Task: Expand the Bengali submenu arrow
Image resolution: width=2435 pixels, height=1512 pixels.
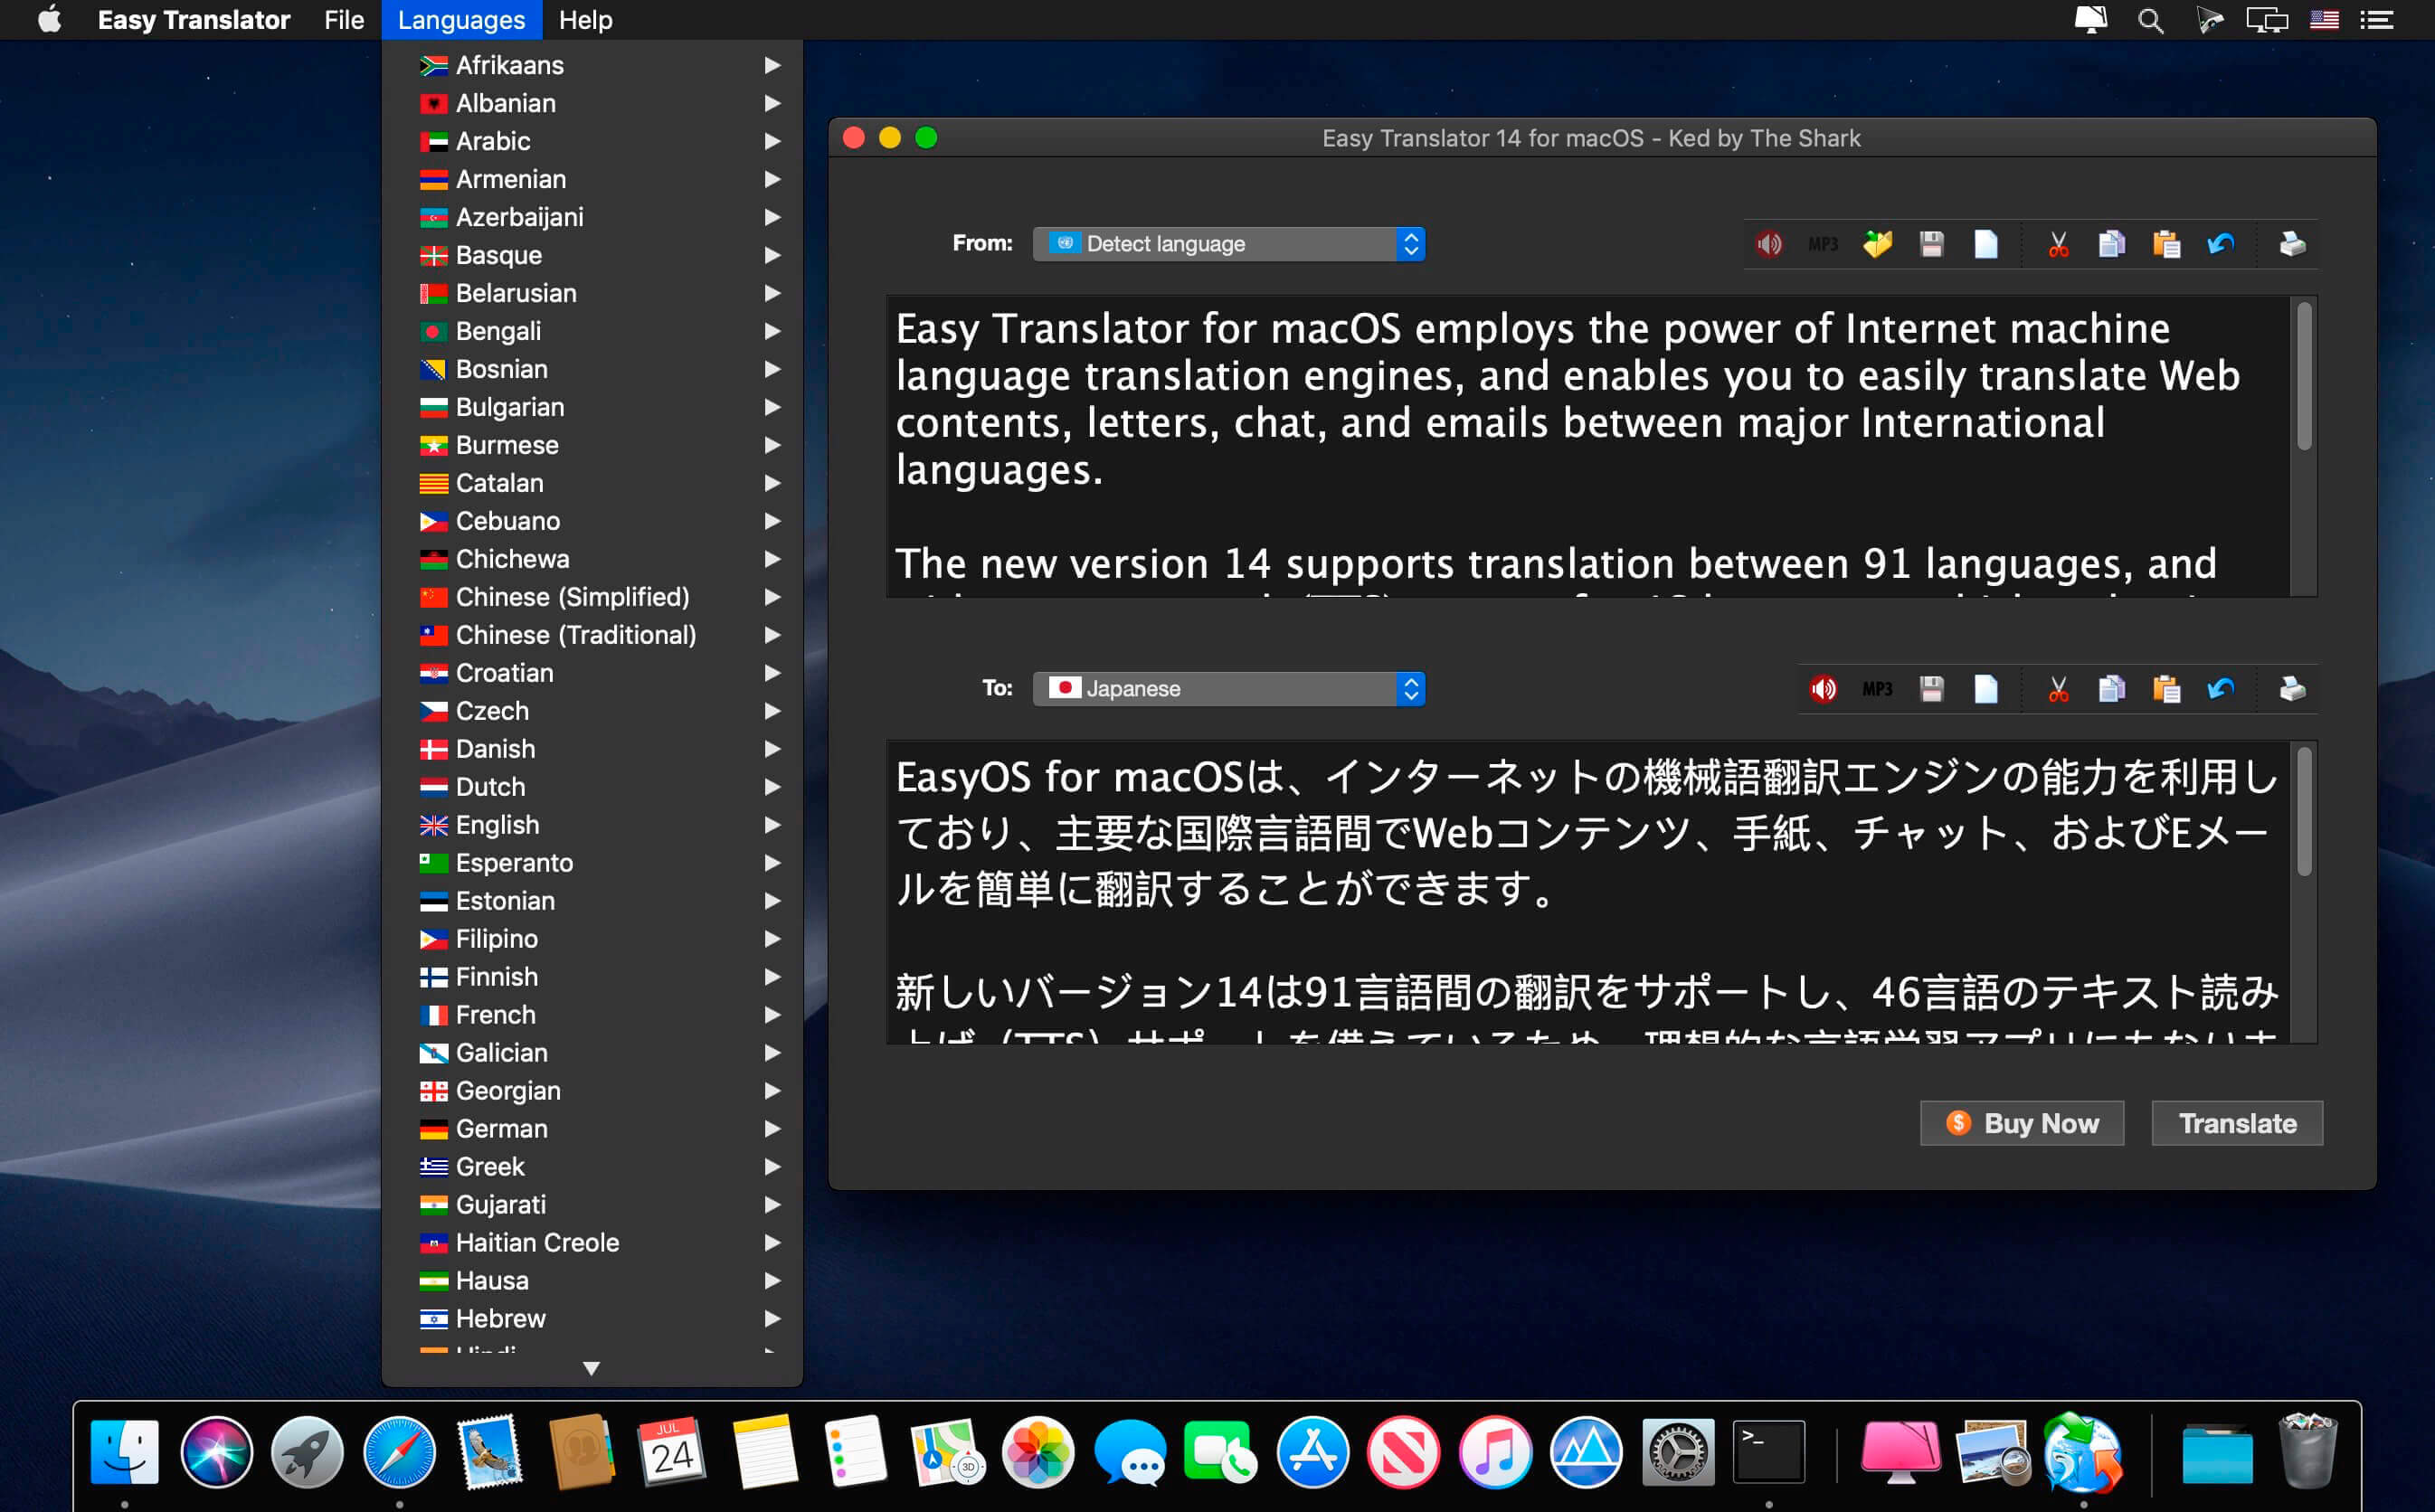Action: pyautogui.click(x=772, y=331)
